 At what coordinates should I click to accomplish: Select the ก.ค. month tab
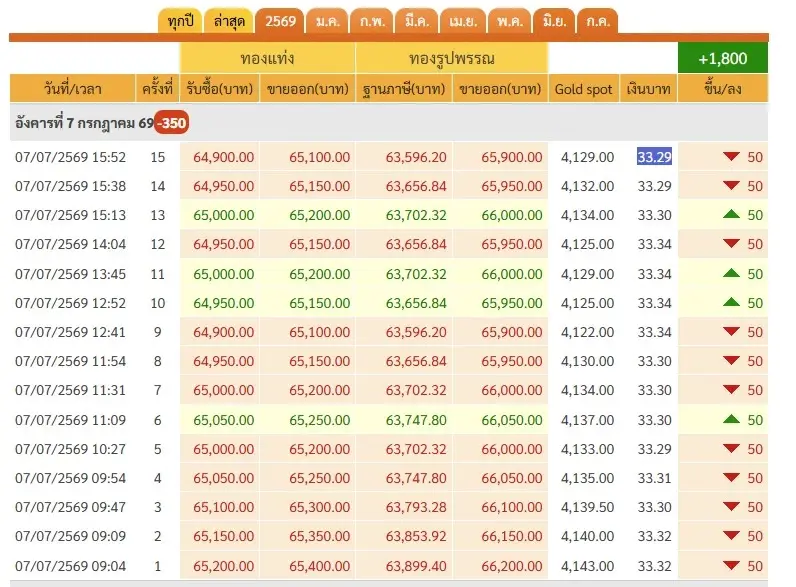pos(598,21)
